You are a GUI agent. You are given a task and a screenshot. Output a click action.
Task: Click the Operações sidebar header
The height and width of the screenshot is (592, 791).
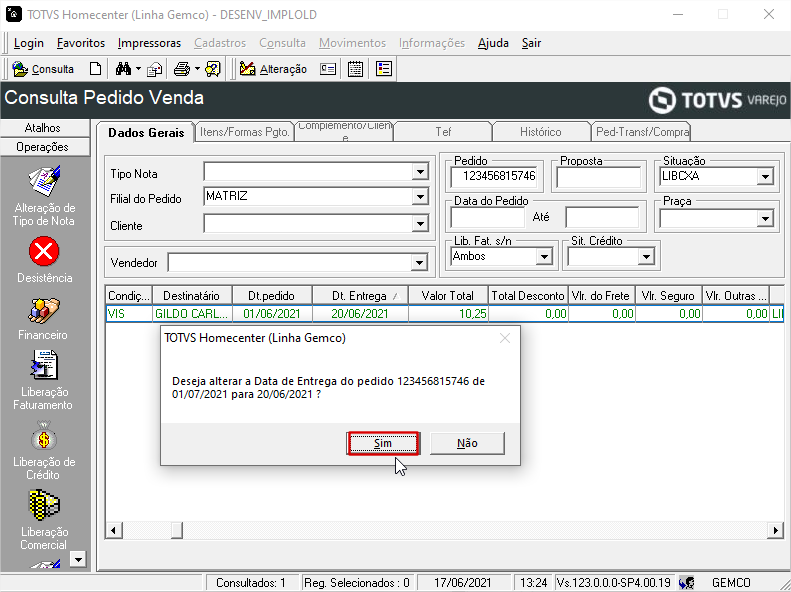coord(43,147)
